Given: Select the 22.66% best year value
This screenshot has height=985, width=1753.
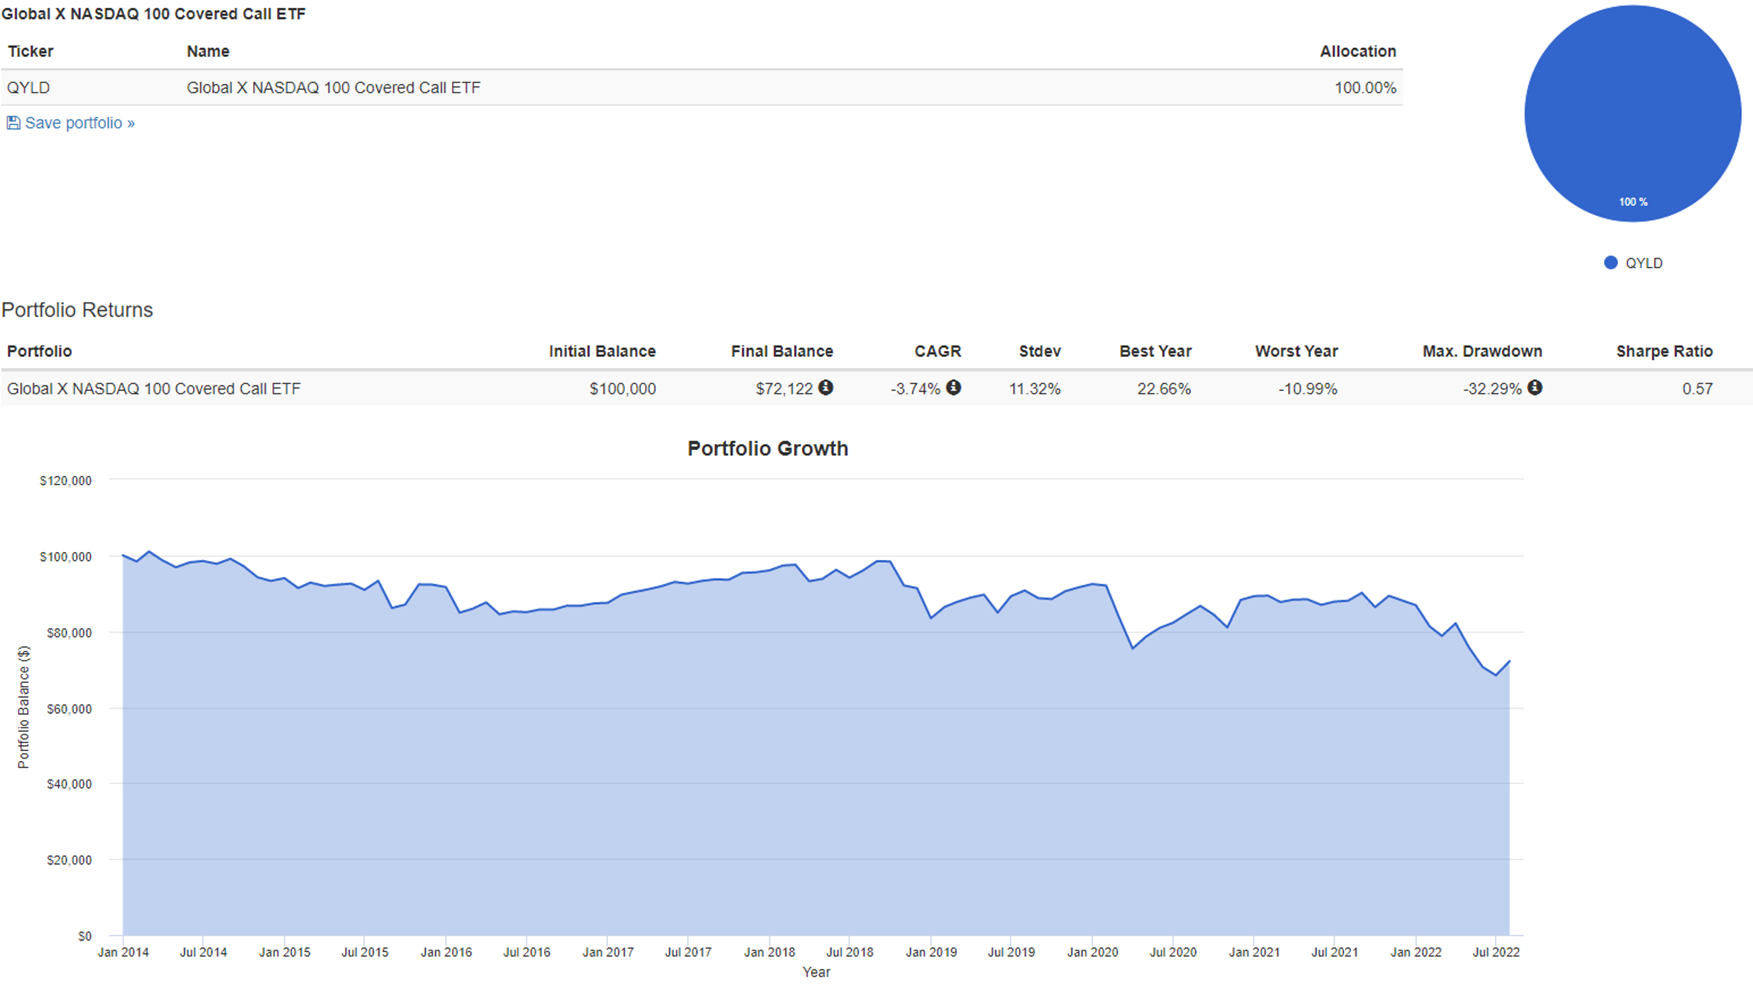Looking at the screenshot, I should tap(1164, 389).
